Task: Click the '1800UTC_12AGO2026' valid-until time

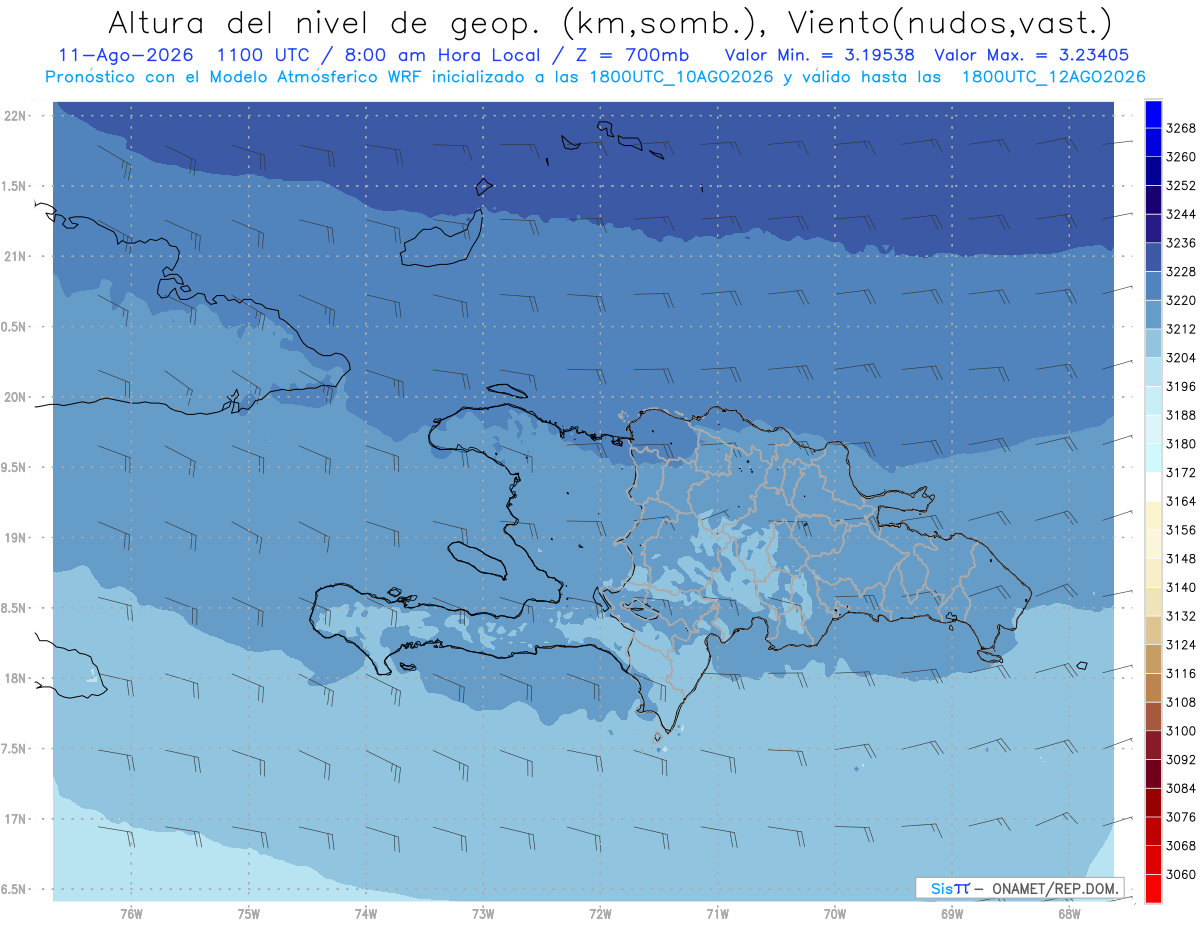Action: 1053,77
